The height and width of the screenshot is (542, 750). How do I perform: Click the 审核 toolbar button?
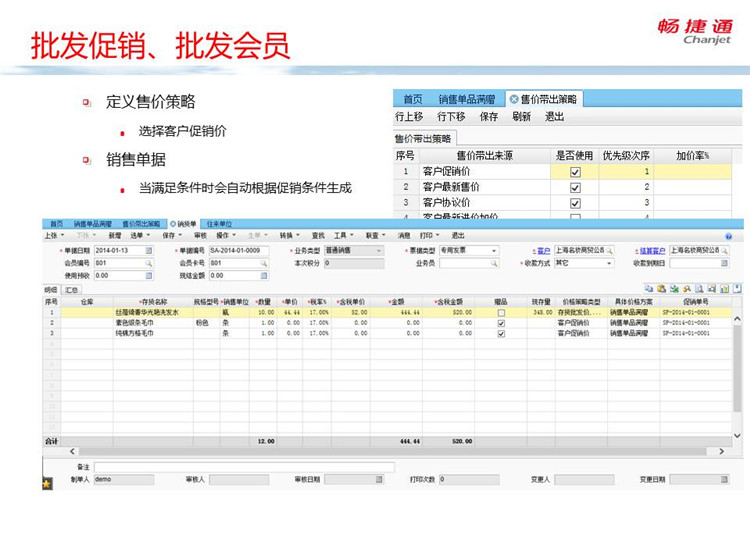tap(200, 235)
